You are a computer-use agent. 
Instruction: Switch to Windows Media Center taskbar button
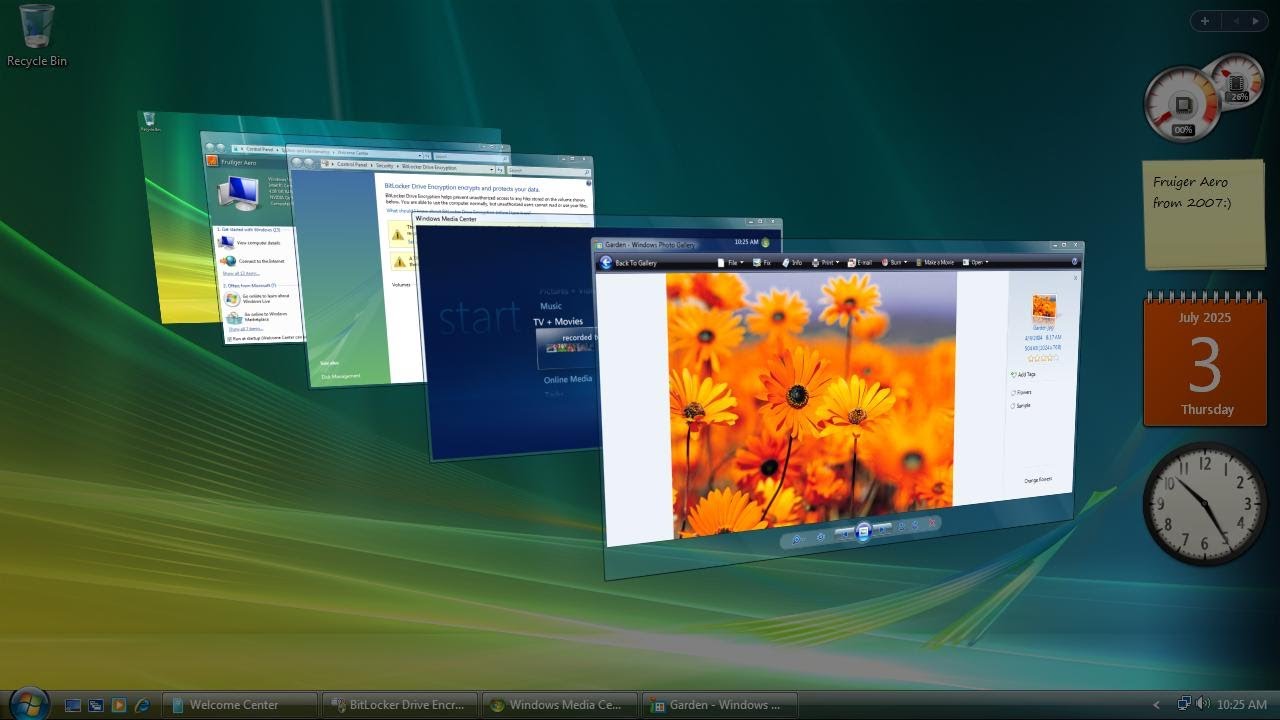click(559, 705)
